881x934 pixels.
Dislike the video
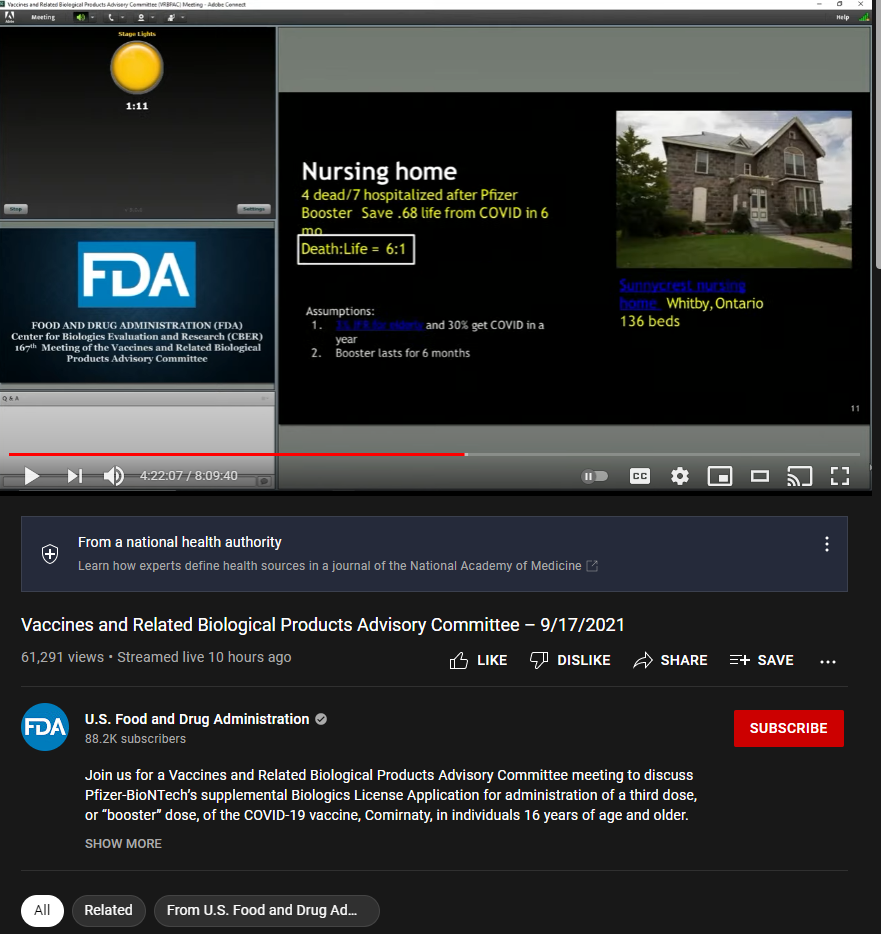(x=570, y=661)
